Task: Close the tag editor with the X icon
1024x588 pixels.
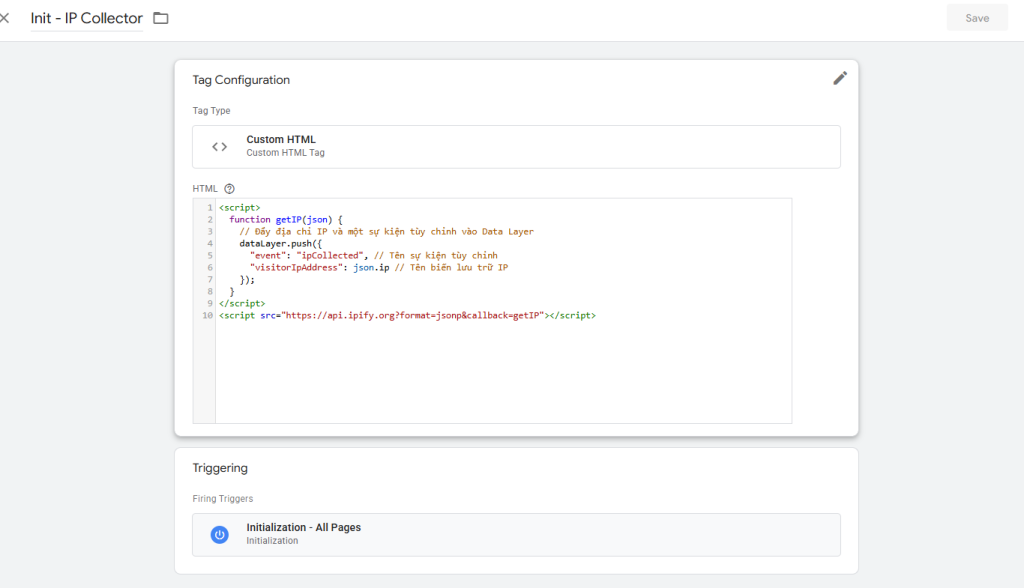Action: [x=5, y=18]
